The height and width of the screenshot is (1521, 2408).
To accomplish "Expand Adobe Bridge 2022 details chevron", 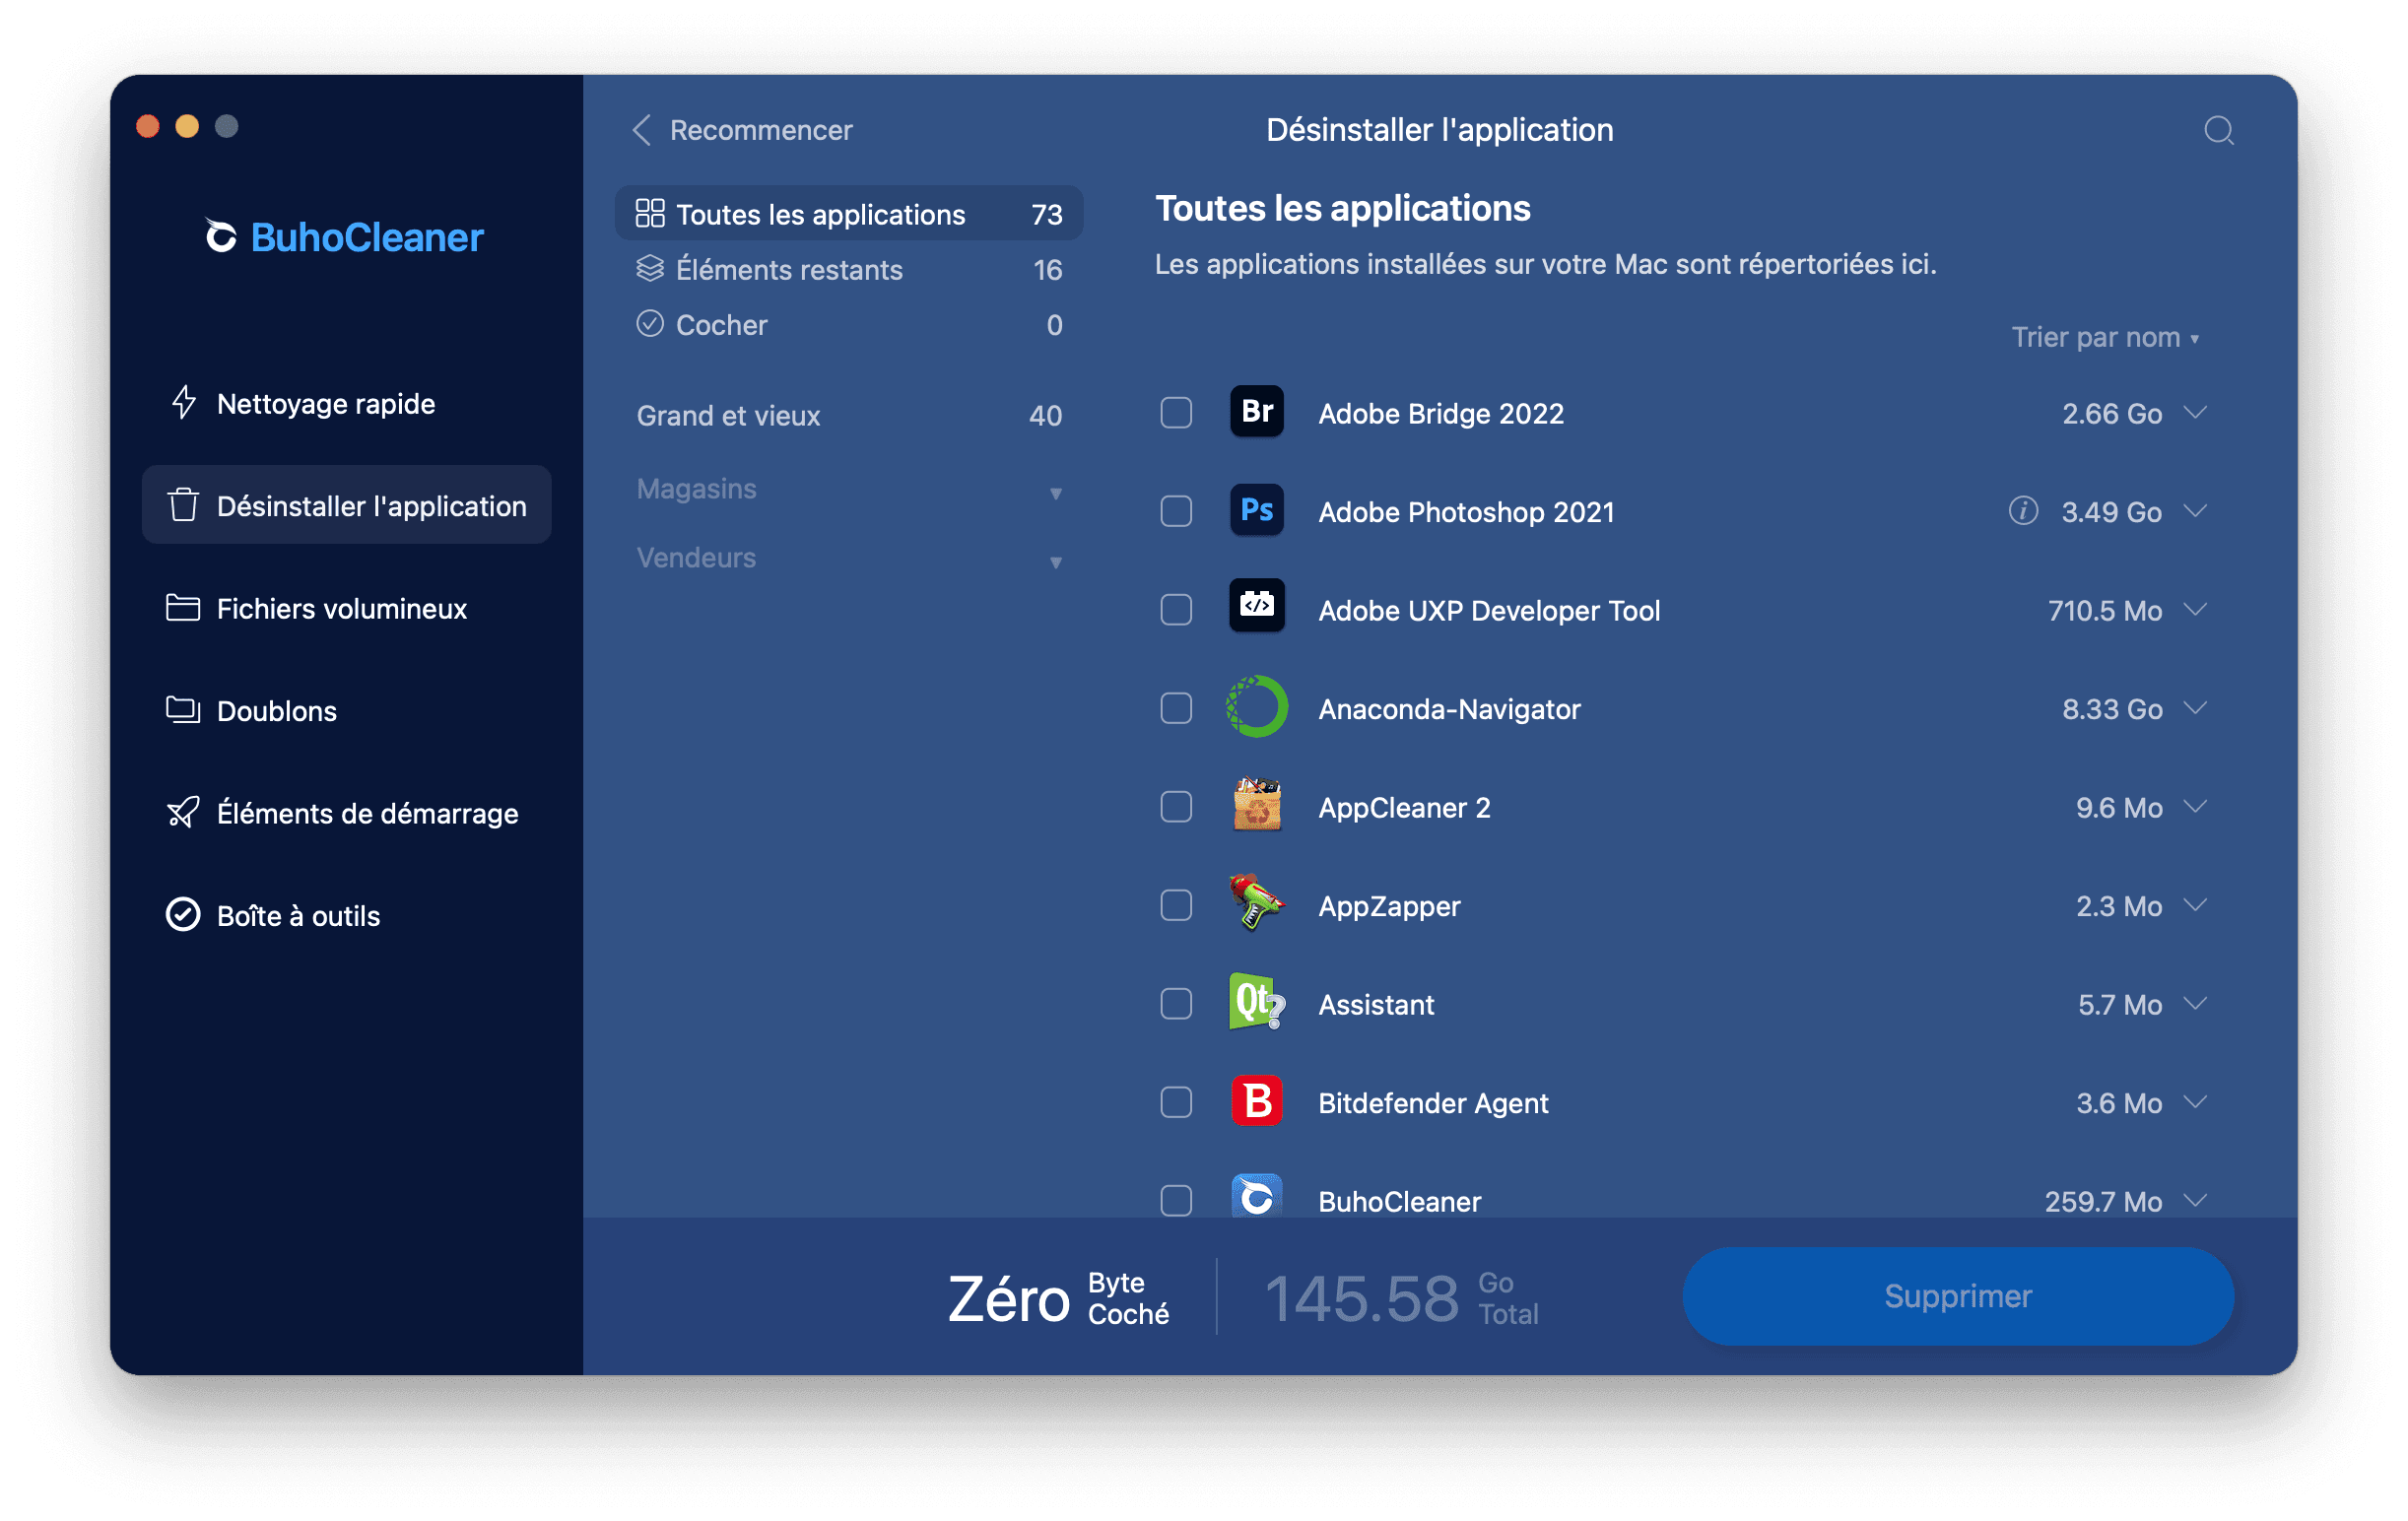I will tap(2195, 412).
